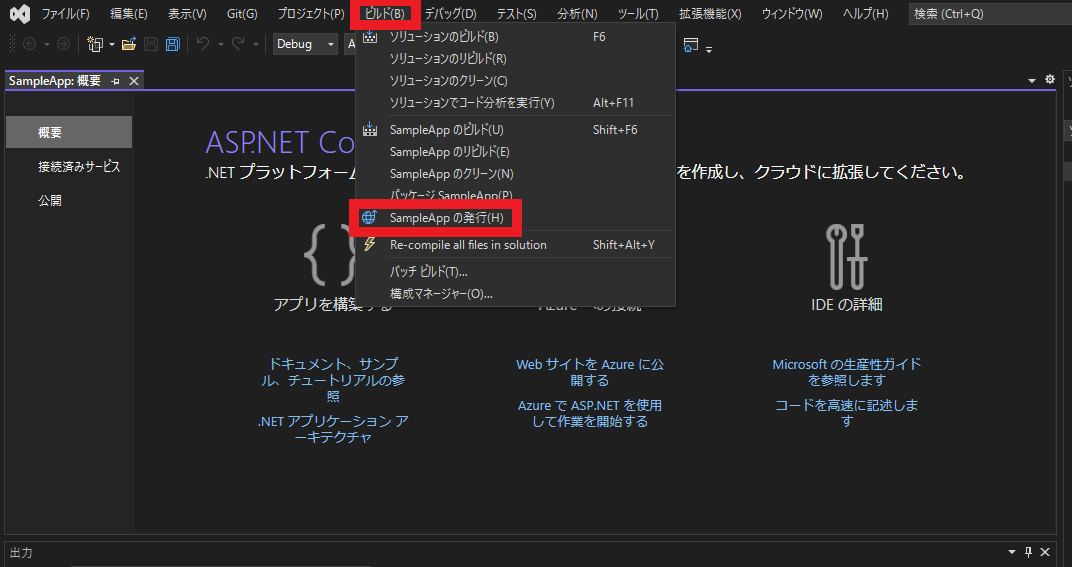Click the build icon beside SampleApp のビルド

click(370, 129)
